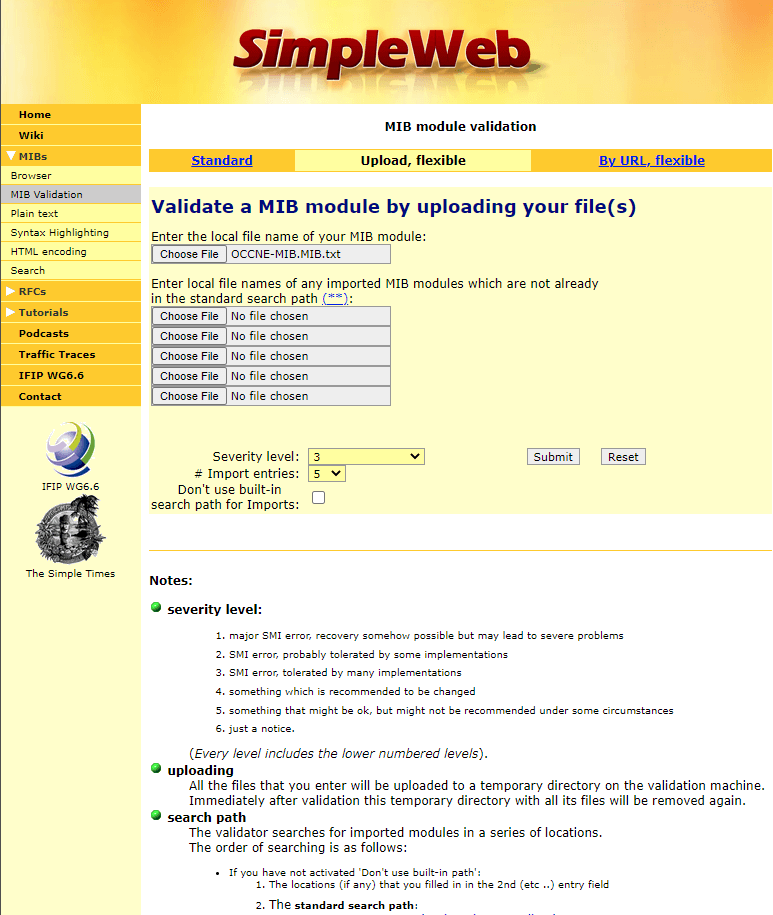Click second imported module Choose File button

click(189, 336)
